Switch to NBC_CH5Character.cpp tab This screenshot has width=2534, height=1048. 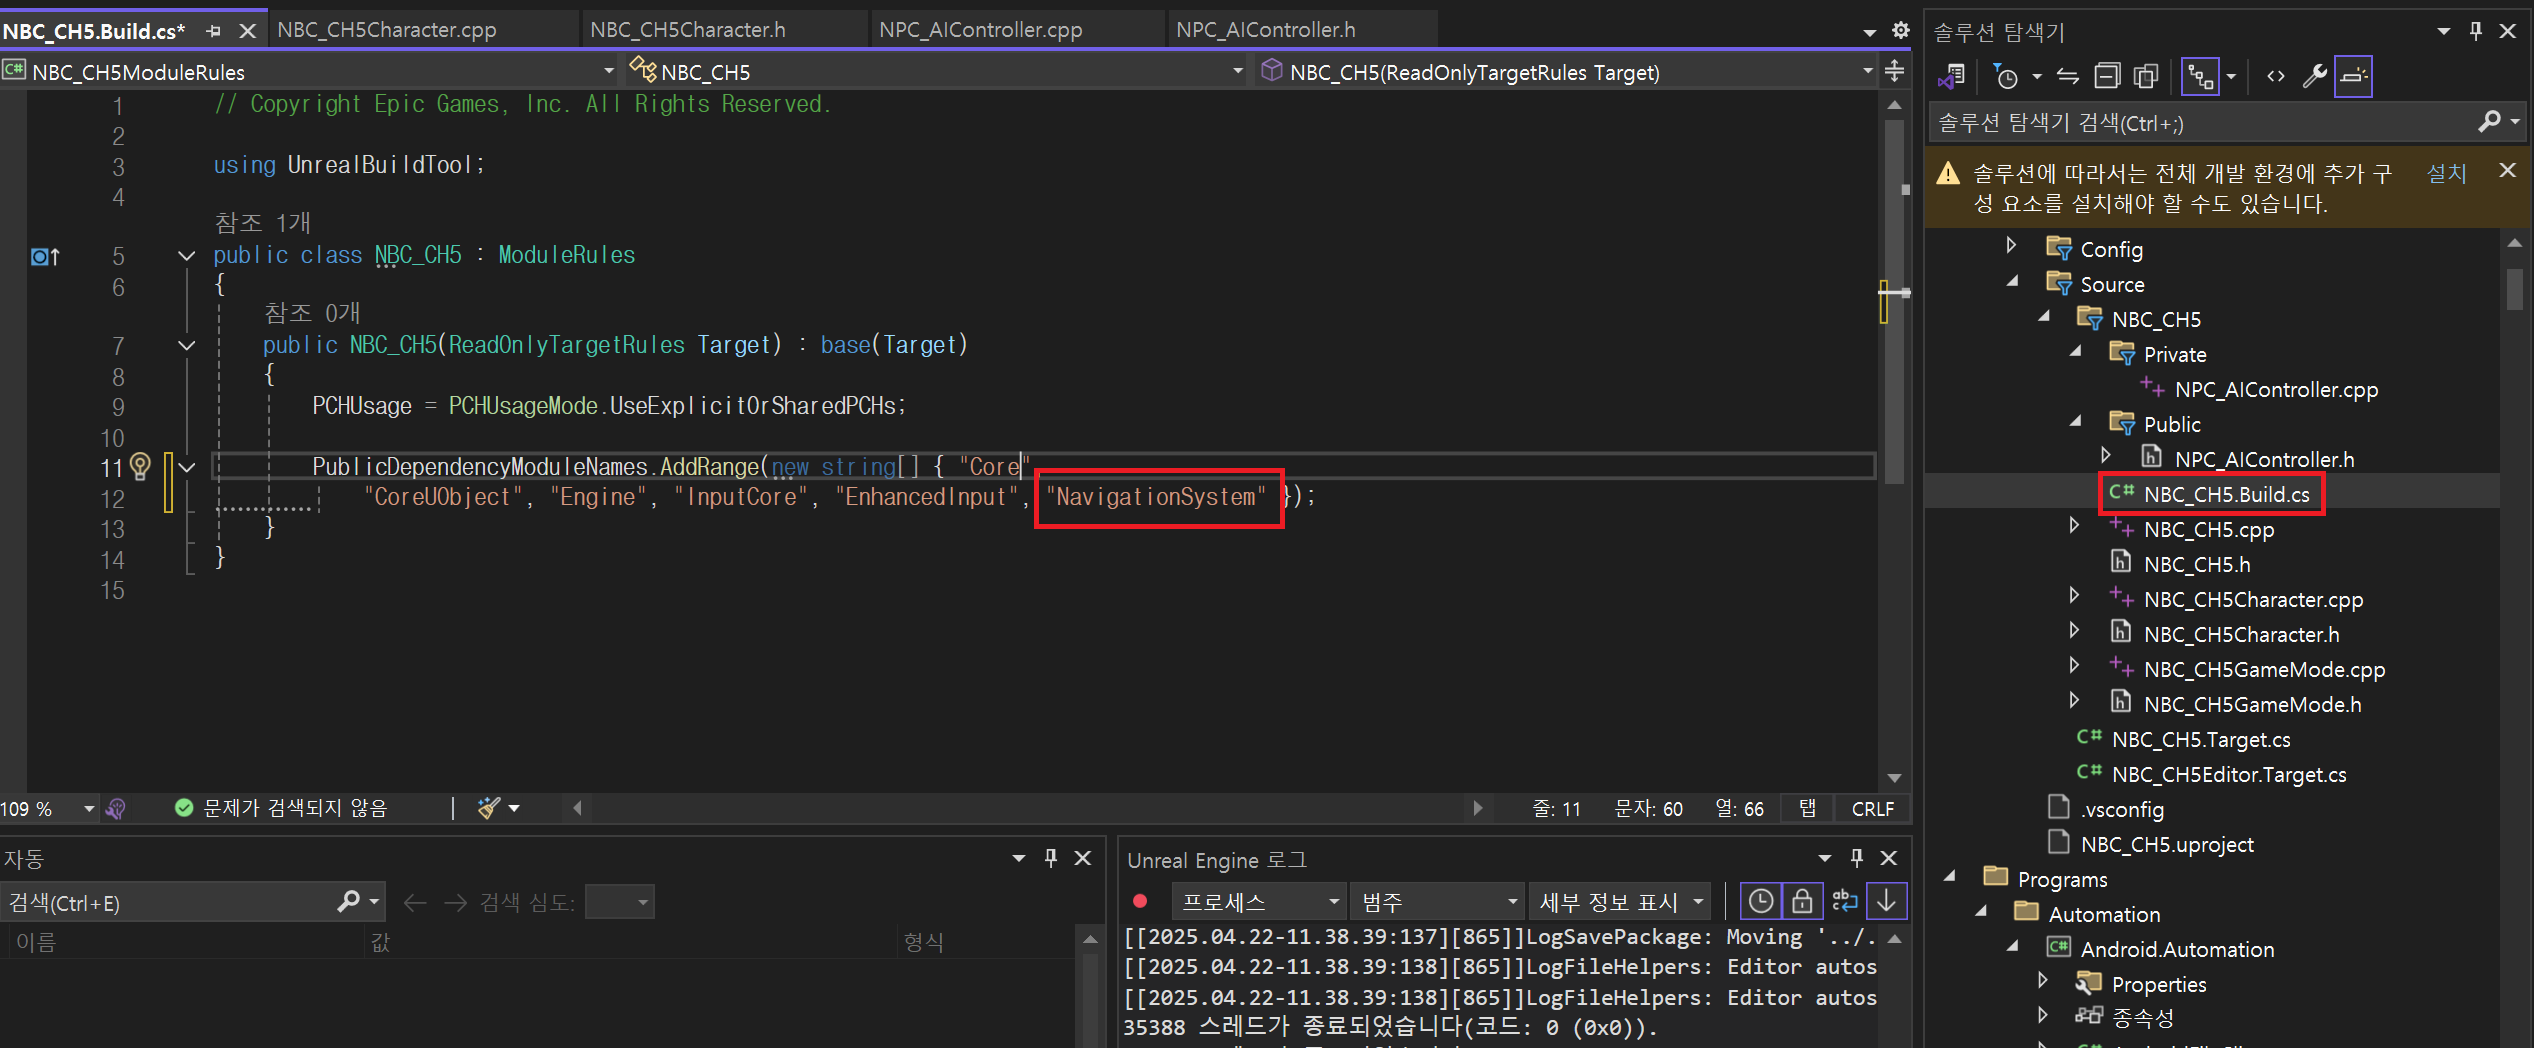click(386, 30)
